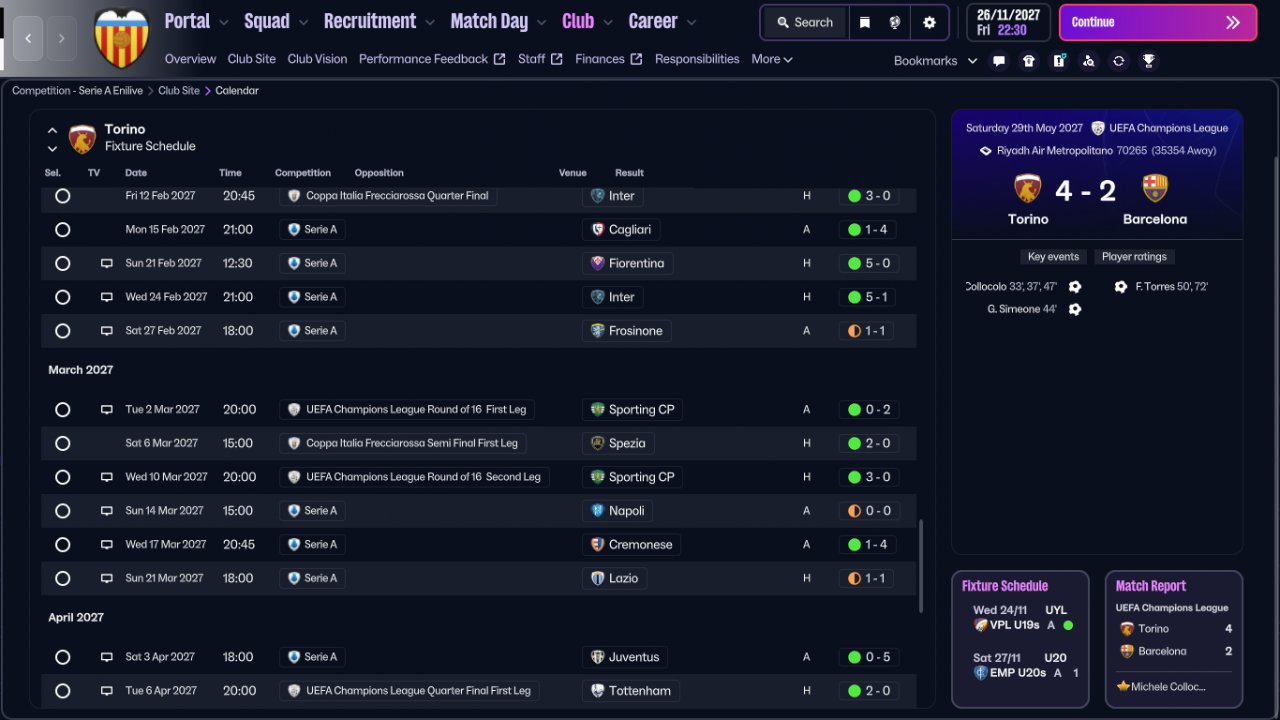Select the radio button for Cagliari fixture
1280x720 pixels.
(62, 230)
